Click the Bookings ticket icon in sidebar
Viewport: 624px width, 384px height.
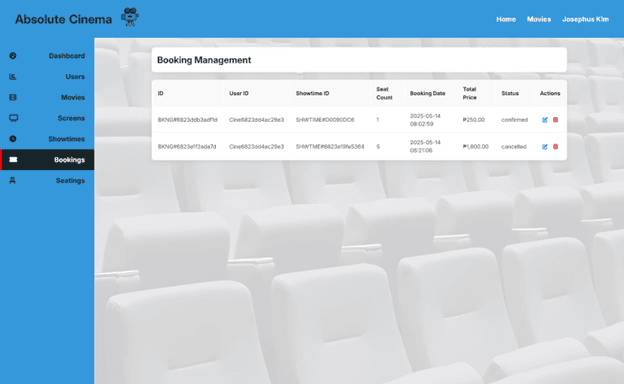(13, 160)
